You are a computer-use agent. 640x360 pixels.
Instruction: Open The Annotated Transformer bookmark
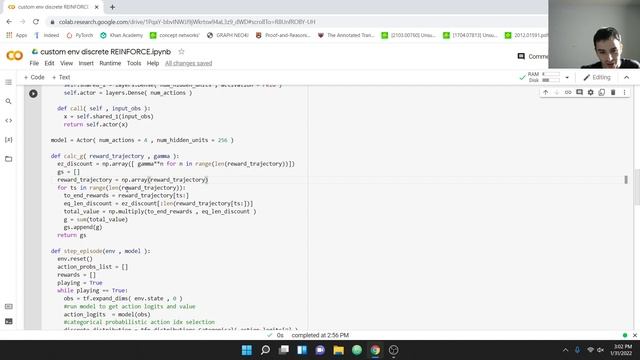click(346, 36)
